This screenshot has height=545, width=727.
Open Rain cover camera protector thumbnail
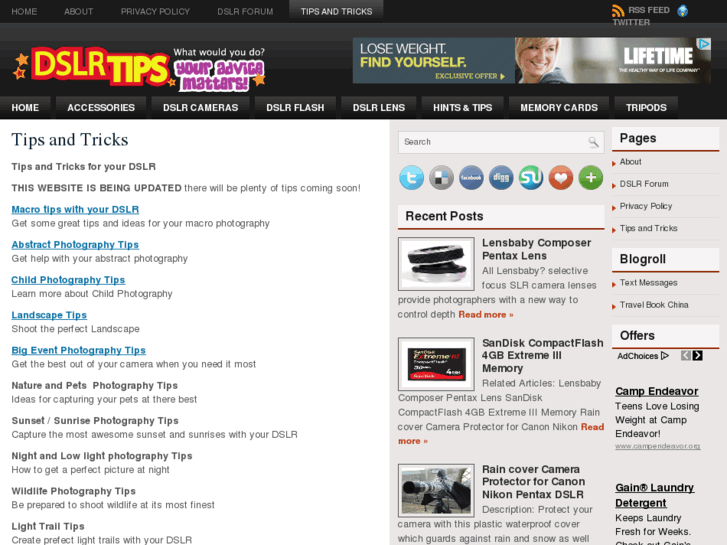pyautogui.click(x=436, y=490)
